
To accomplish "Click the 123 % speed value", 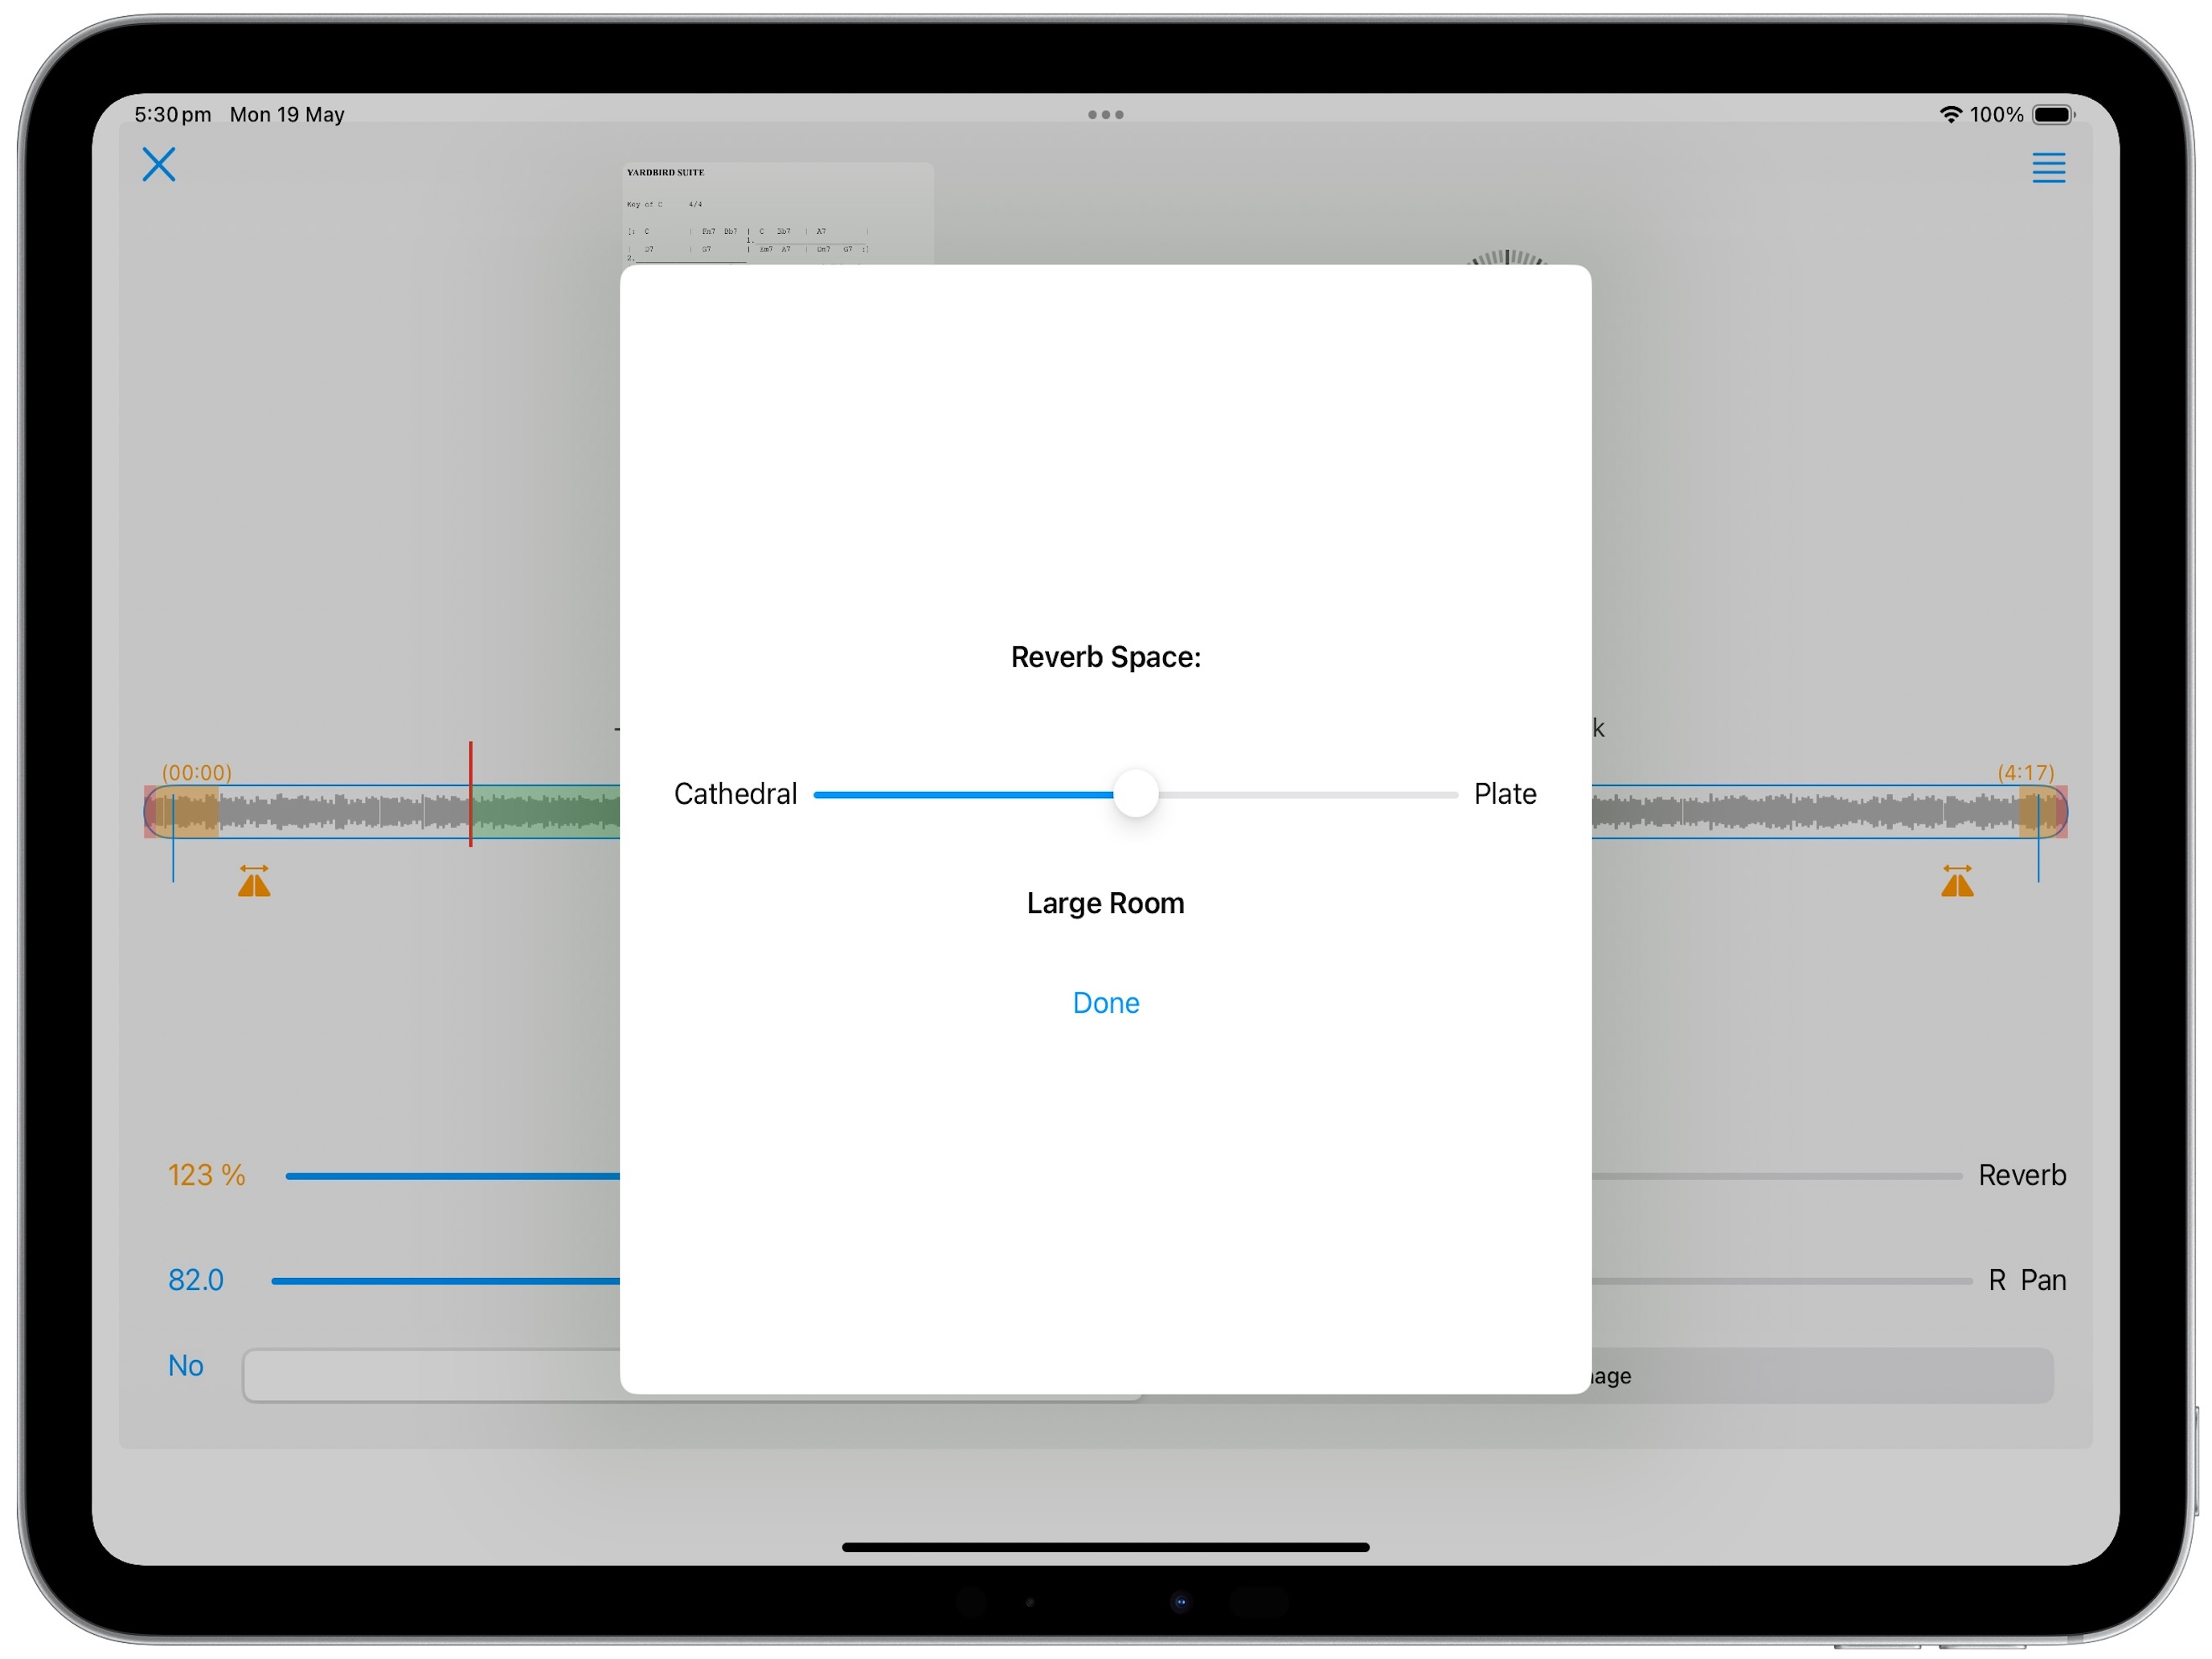I will click(206, 1175).
